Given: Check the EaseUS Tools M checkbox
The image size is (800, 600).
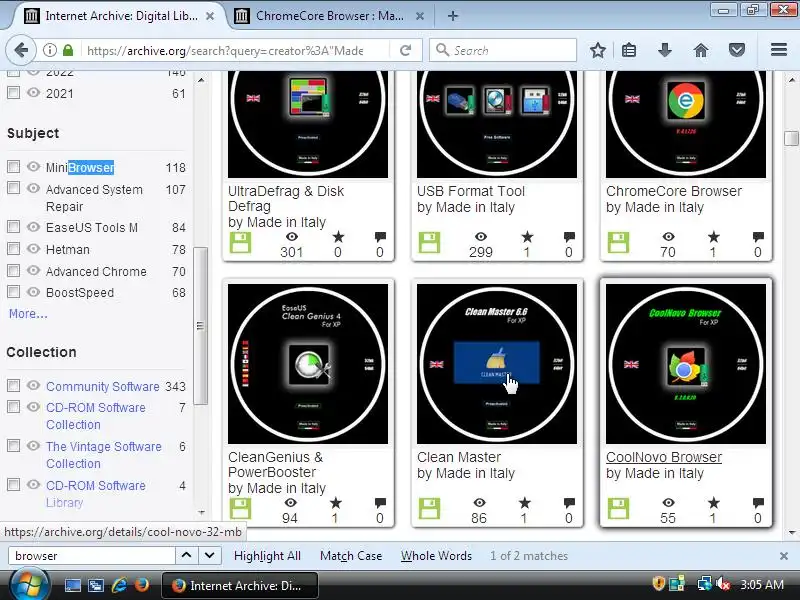Looking at the screenshot, I should pos(13,227).
